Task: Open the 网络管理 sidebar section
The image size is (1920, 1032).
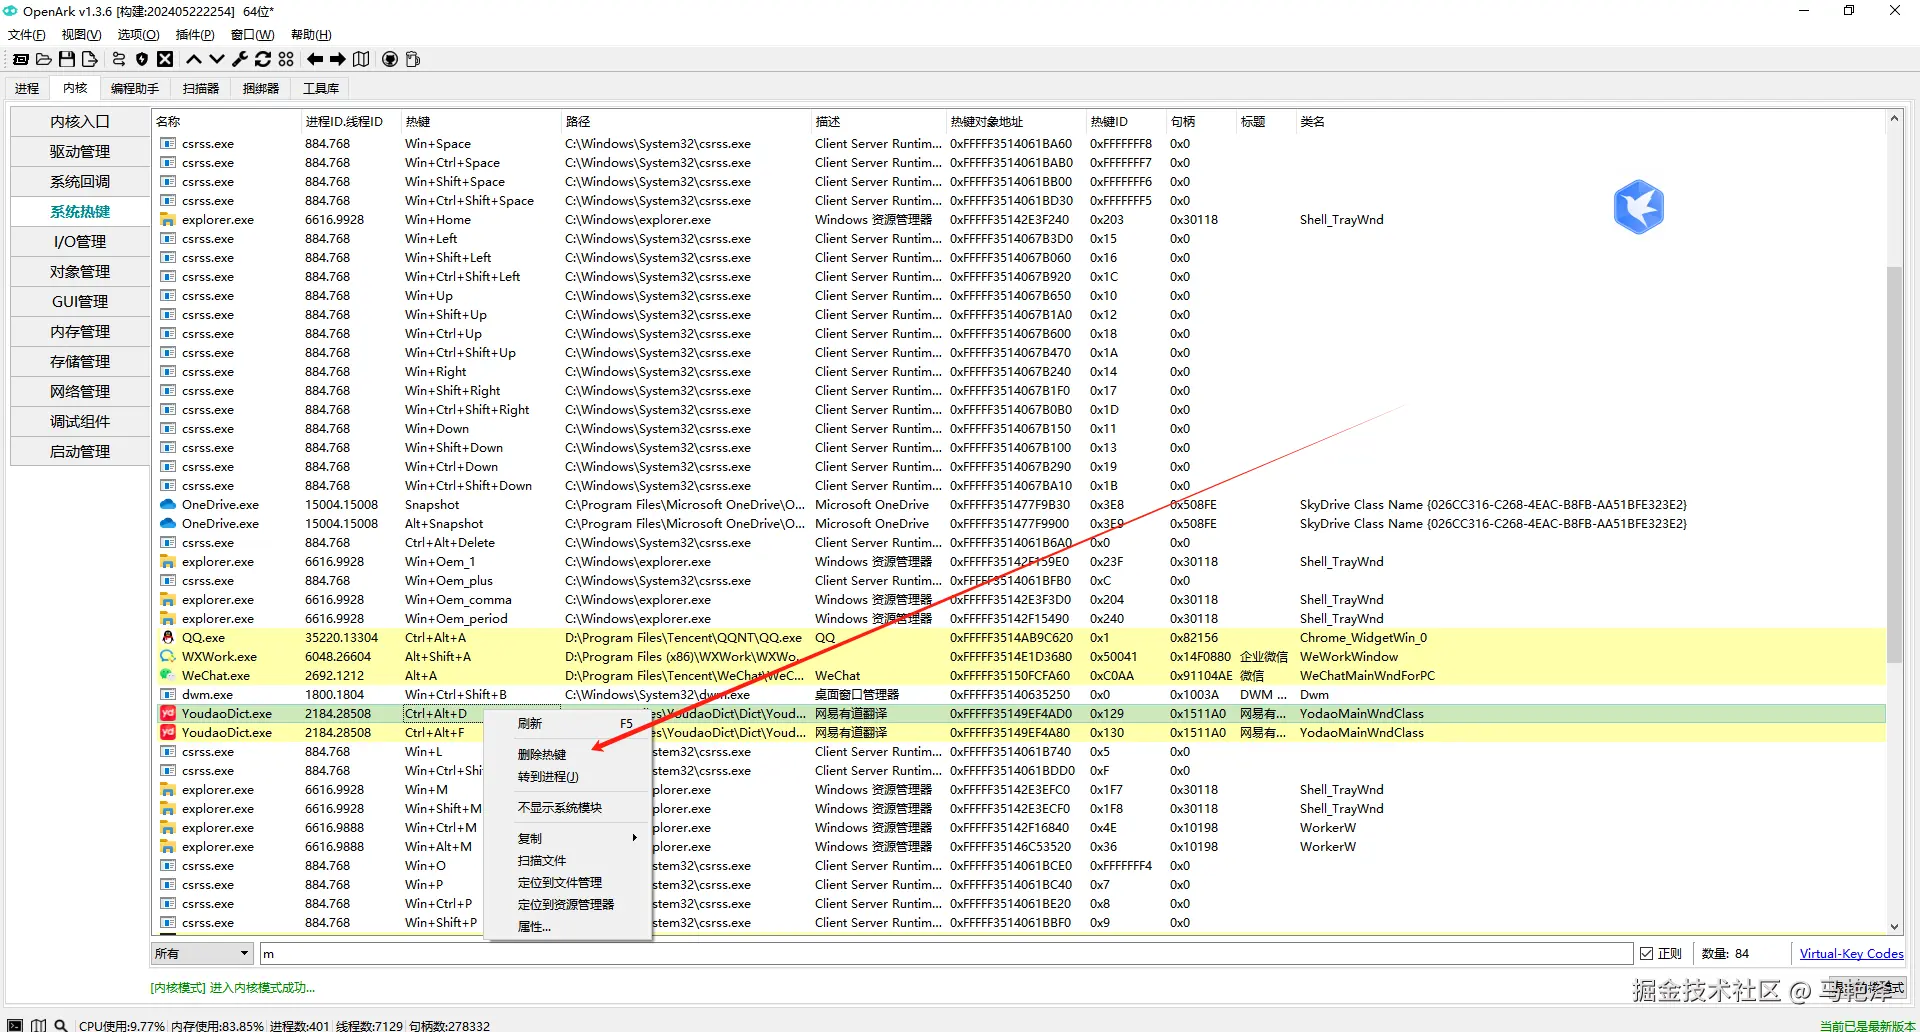Action: [x=80, y=392]
